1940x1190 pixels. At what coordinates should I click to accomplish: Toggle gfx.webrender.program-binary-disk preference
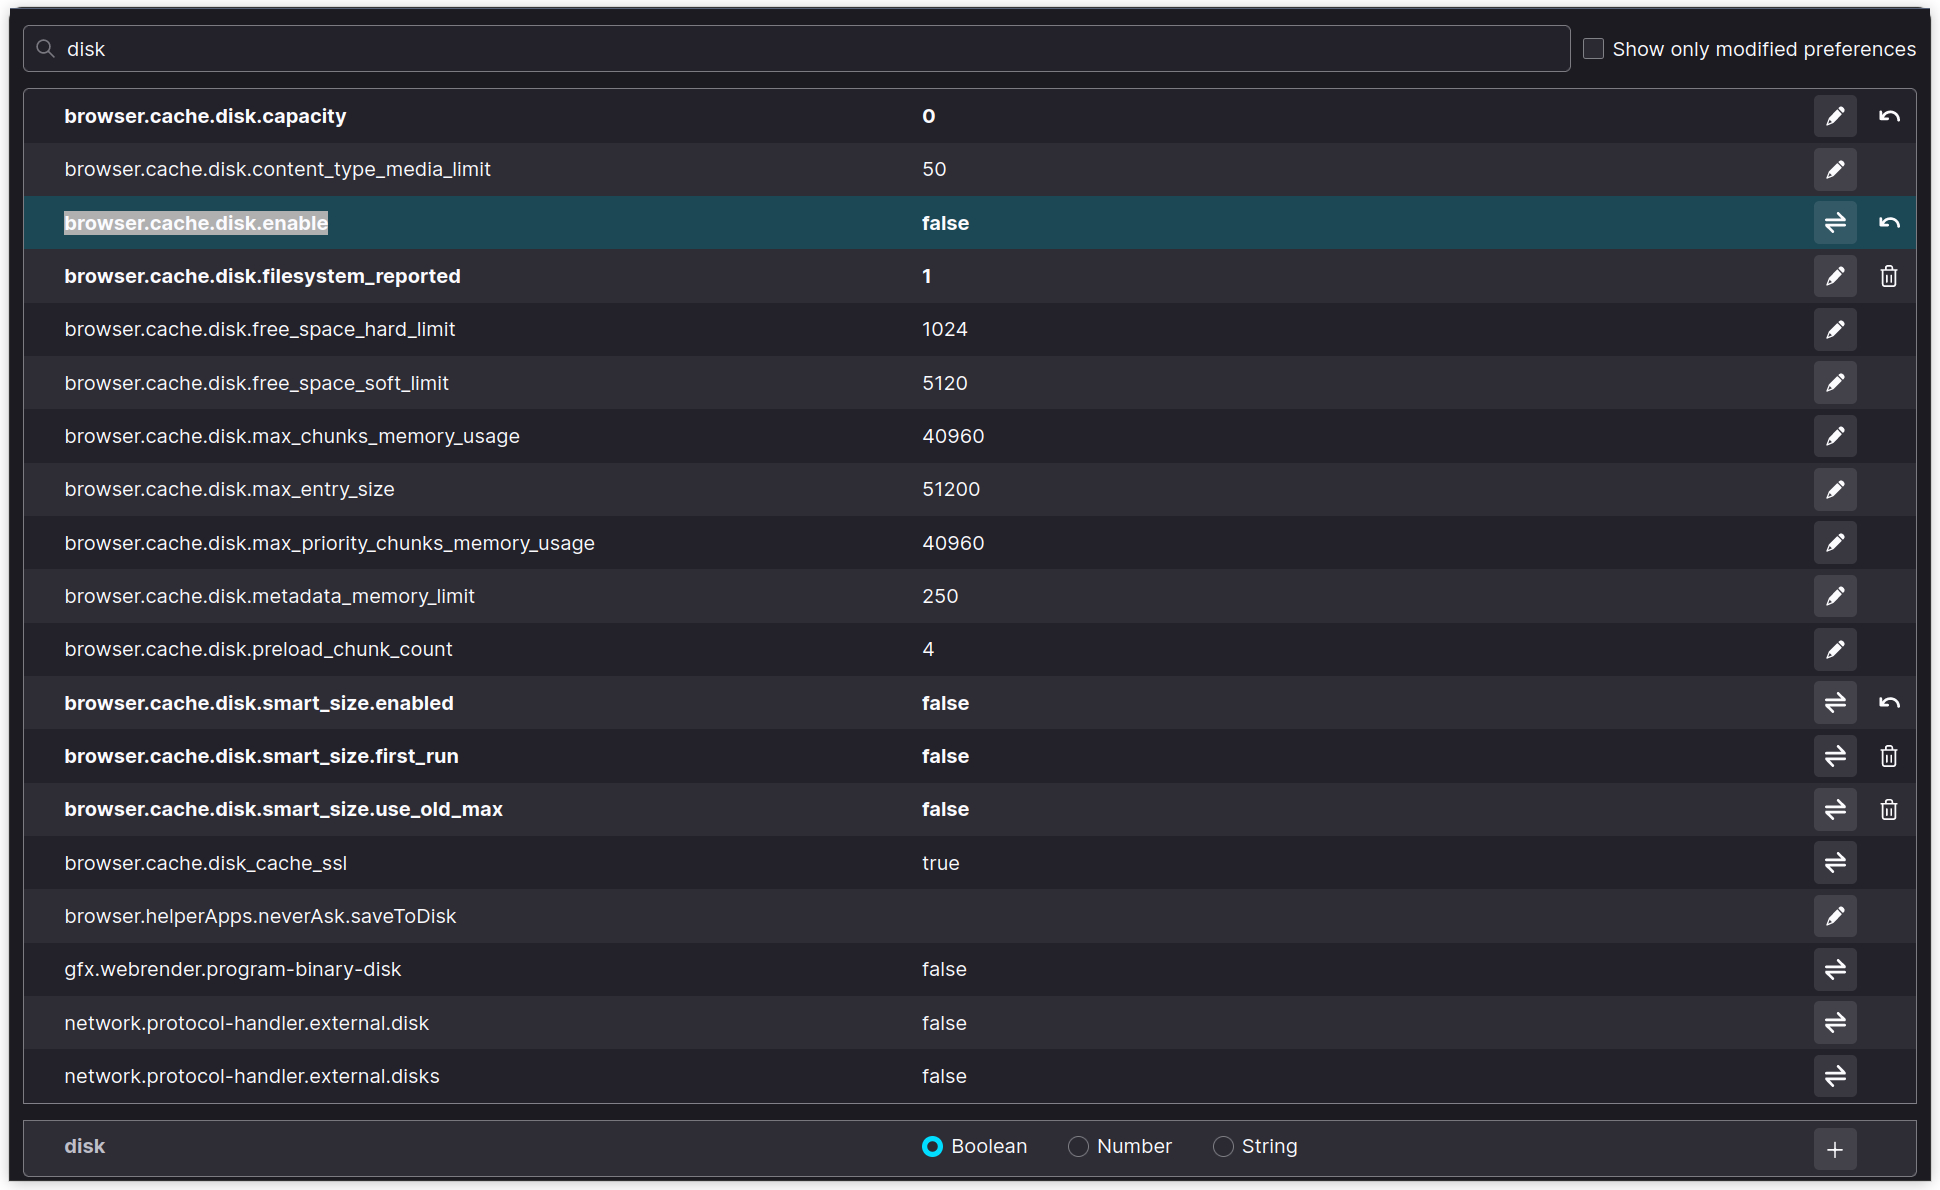pyautogui.click(x=1835, y=969)
